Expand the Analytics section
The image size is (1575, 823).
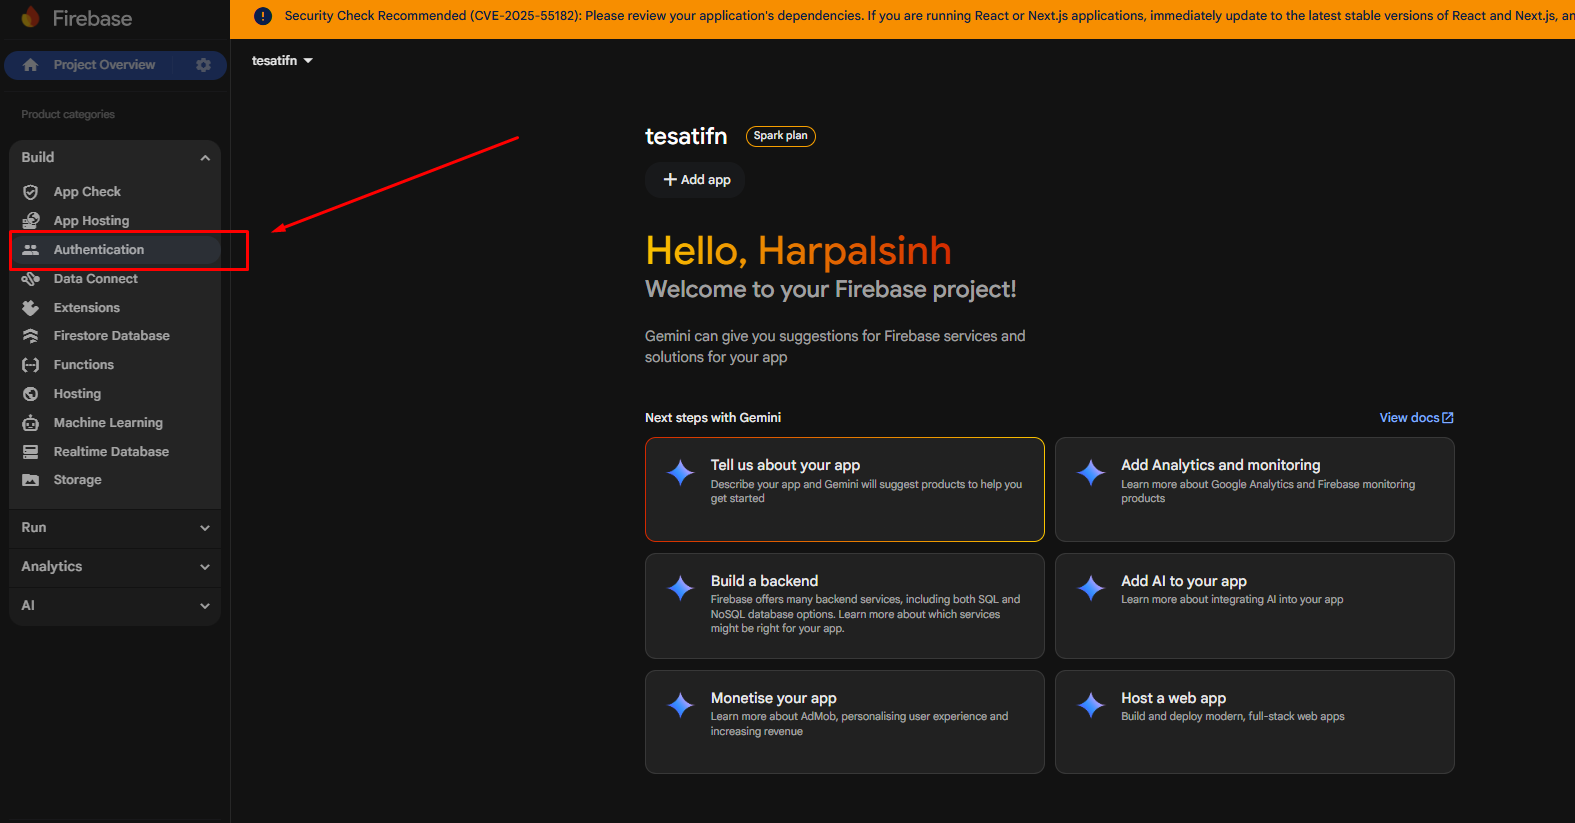[115, 567]
